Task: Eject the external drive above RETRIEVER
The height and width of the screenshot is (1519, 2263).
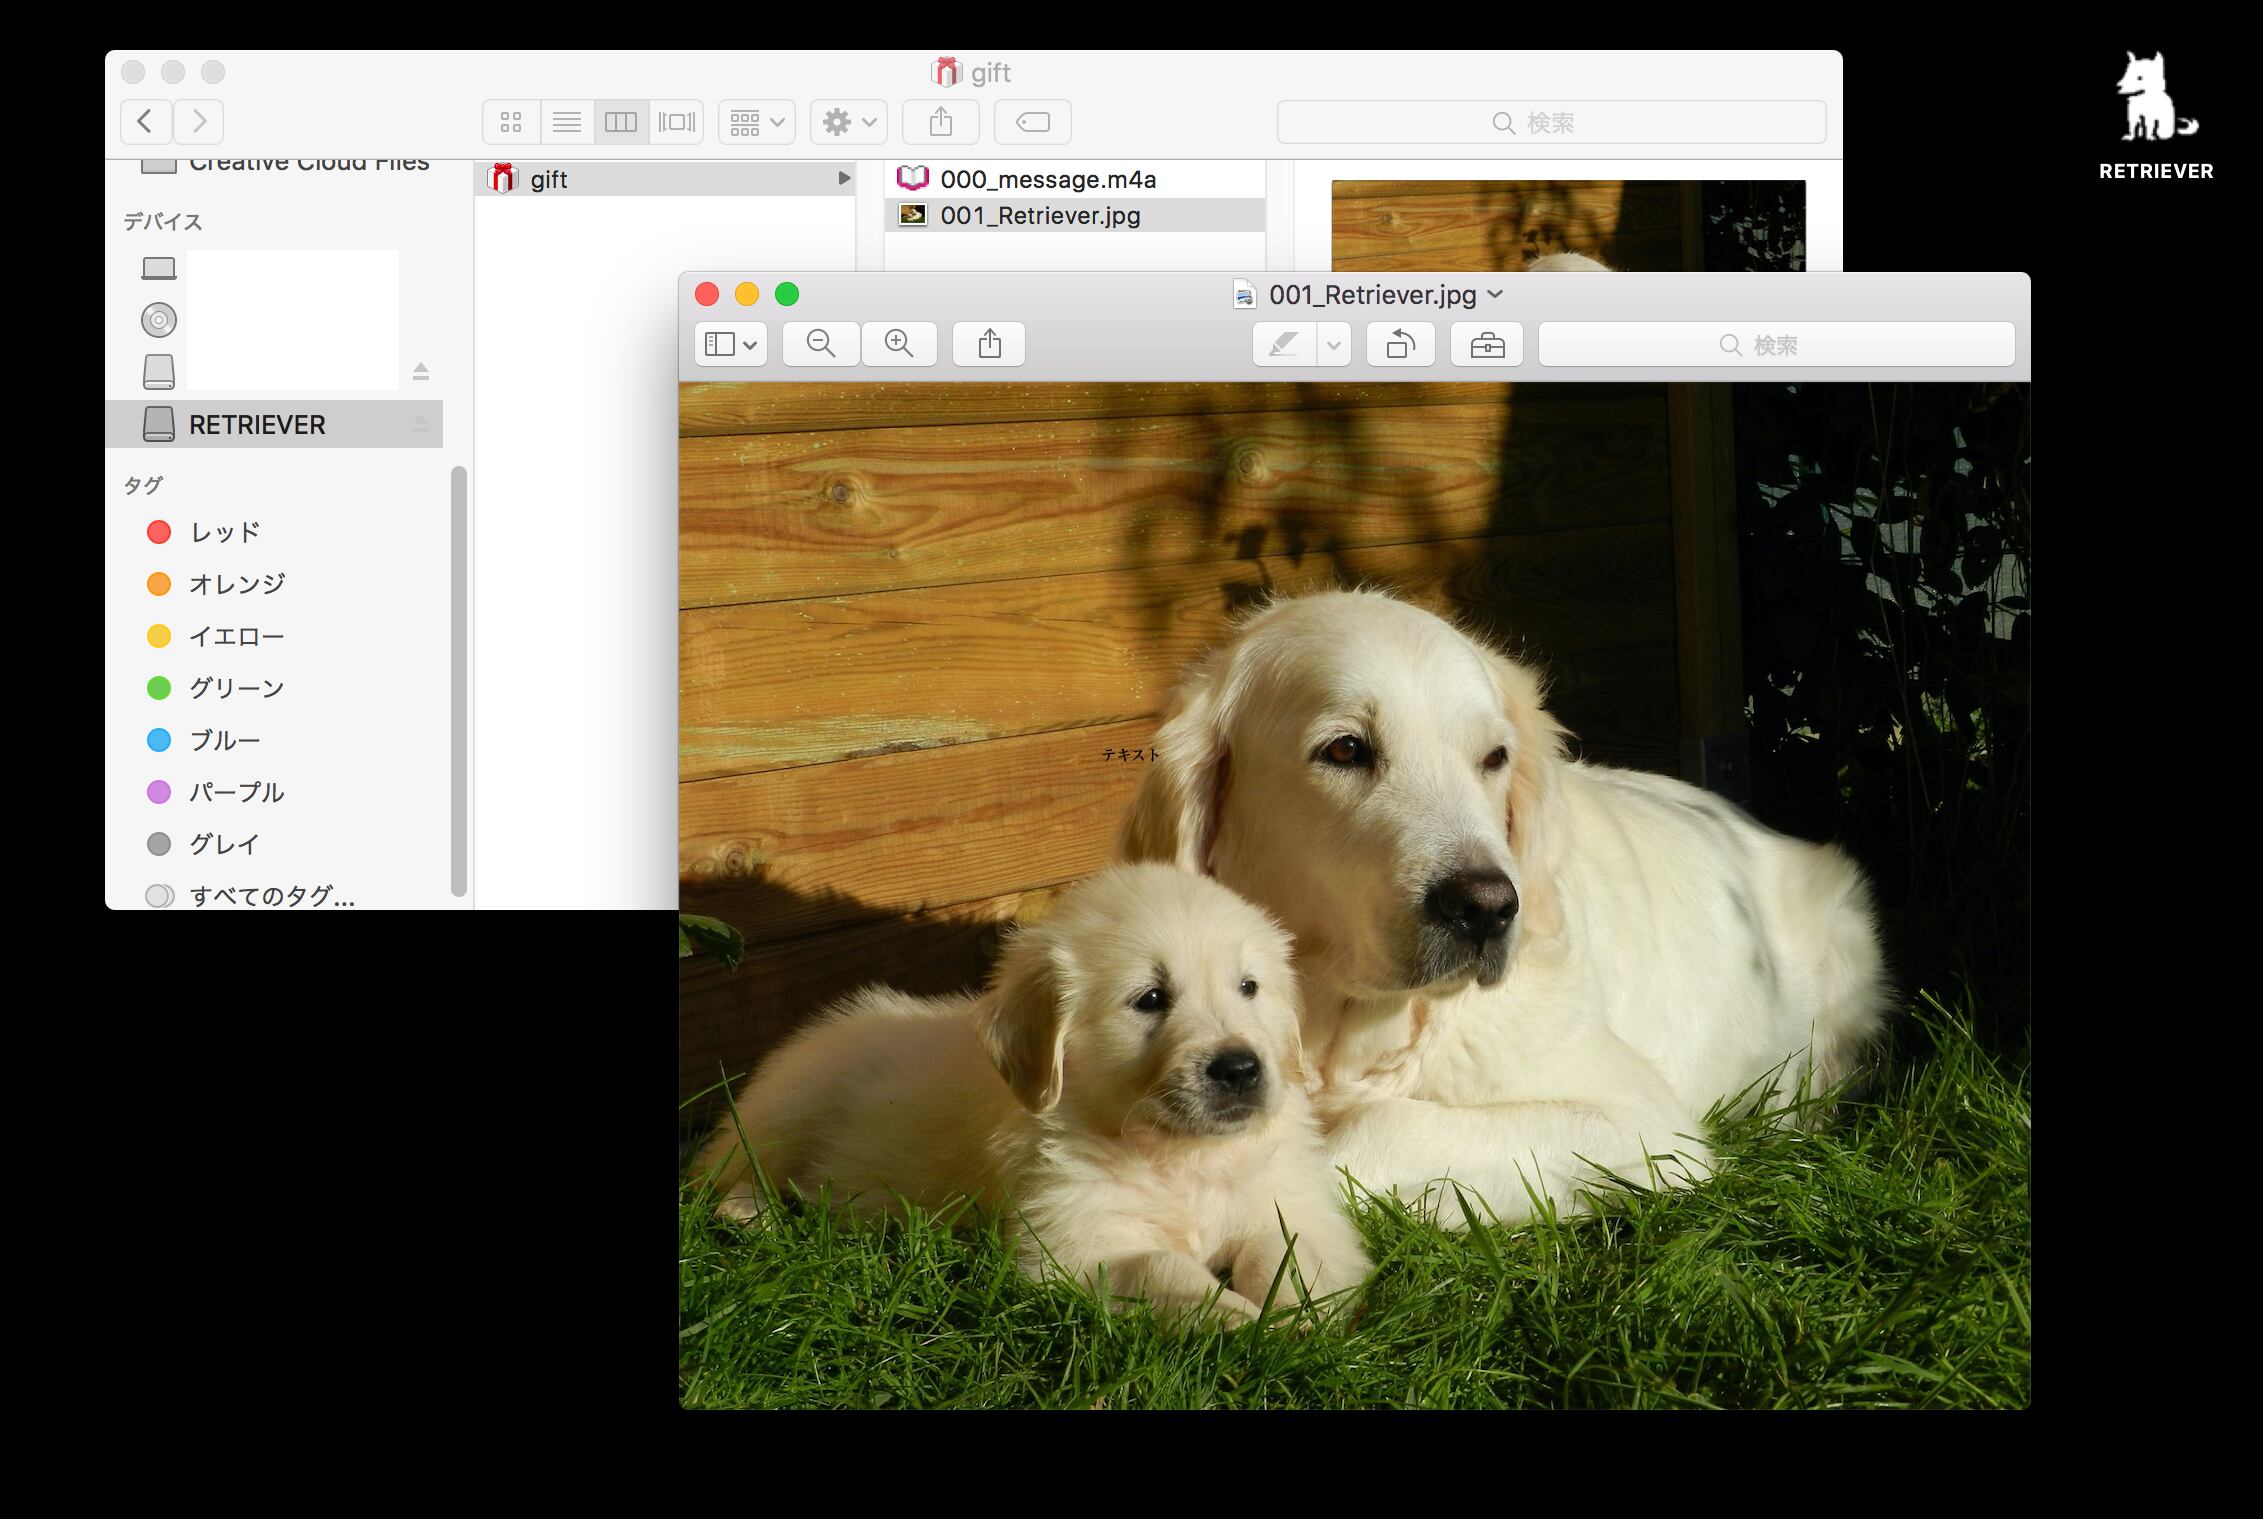Action: pos(421,371)
